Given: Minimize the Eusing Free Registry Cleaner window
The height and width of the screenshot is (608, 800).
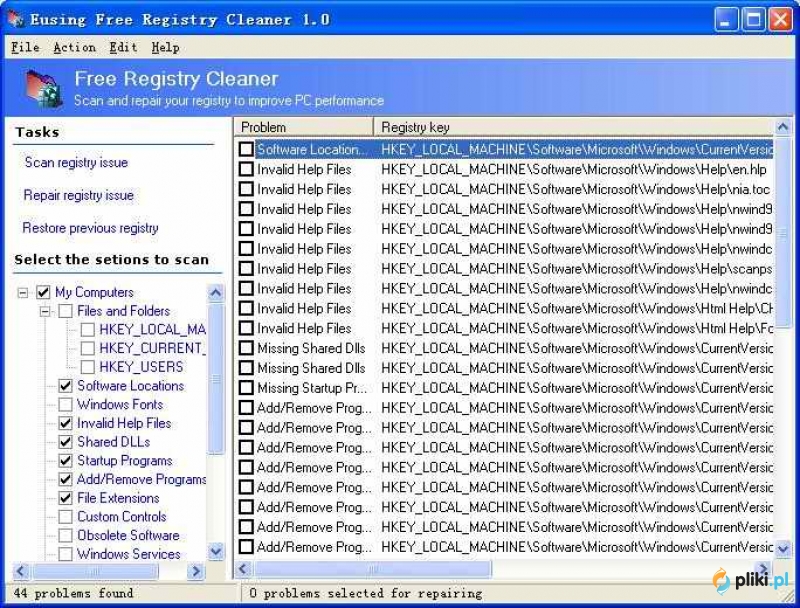Looking at the screenshot, I should (x=726, y=20).
